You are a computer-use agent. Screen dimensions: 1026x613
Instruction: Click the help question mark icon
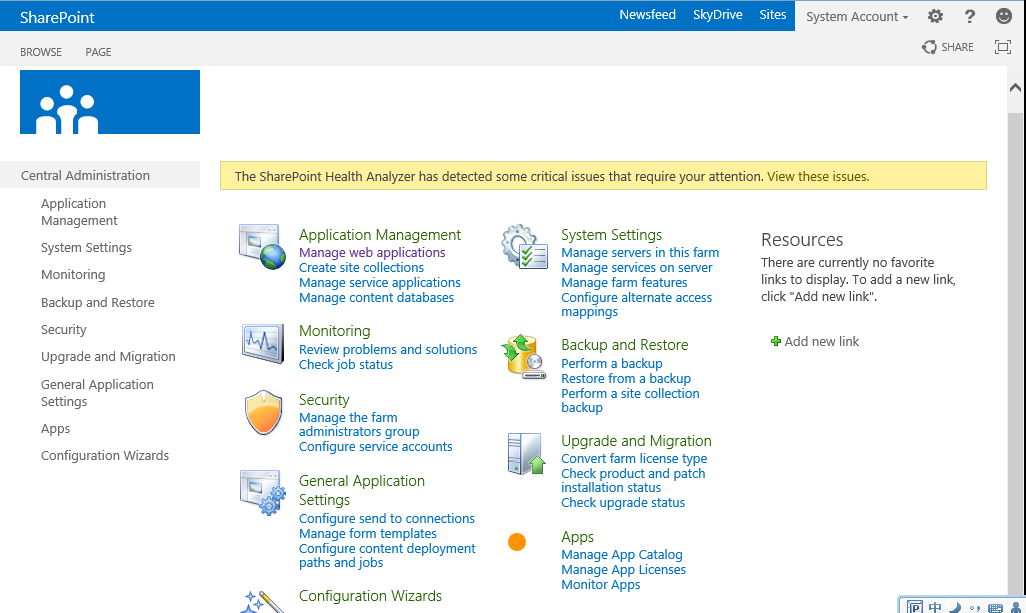[969, 16]
